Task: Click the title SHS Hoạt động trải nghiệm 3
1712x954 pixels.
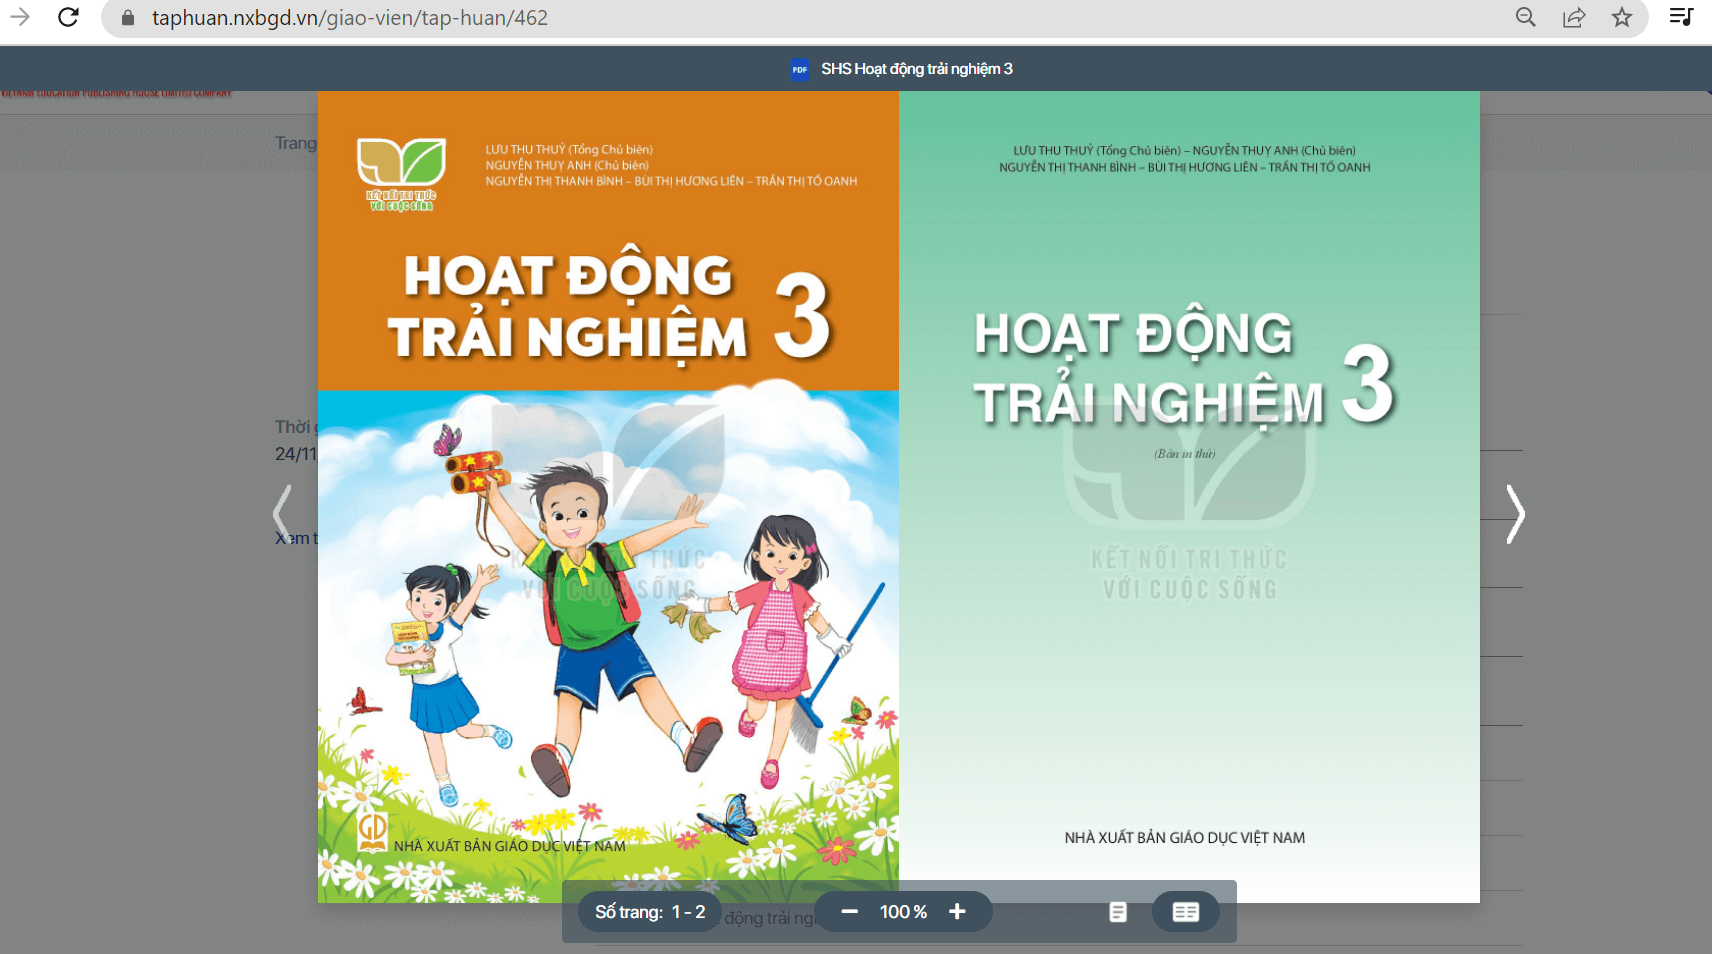Action: [917, 69]
